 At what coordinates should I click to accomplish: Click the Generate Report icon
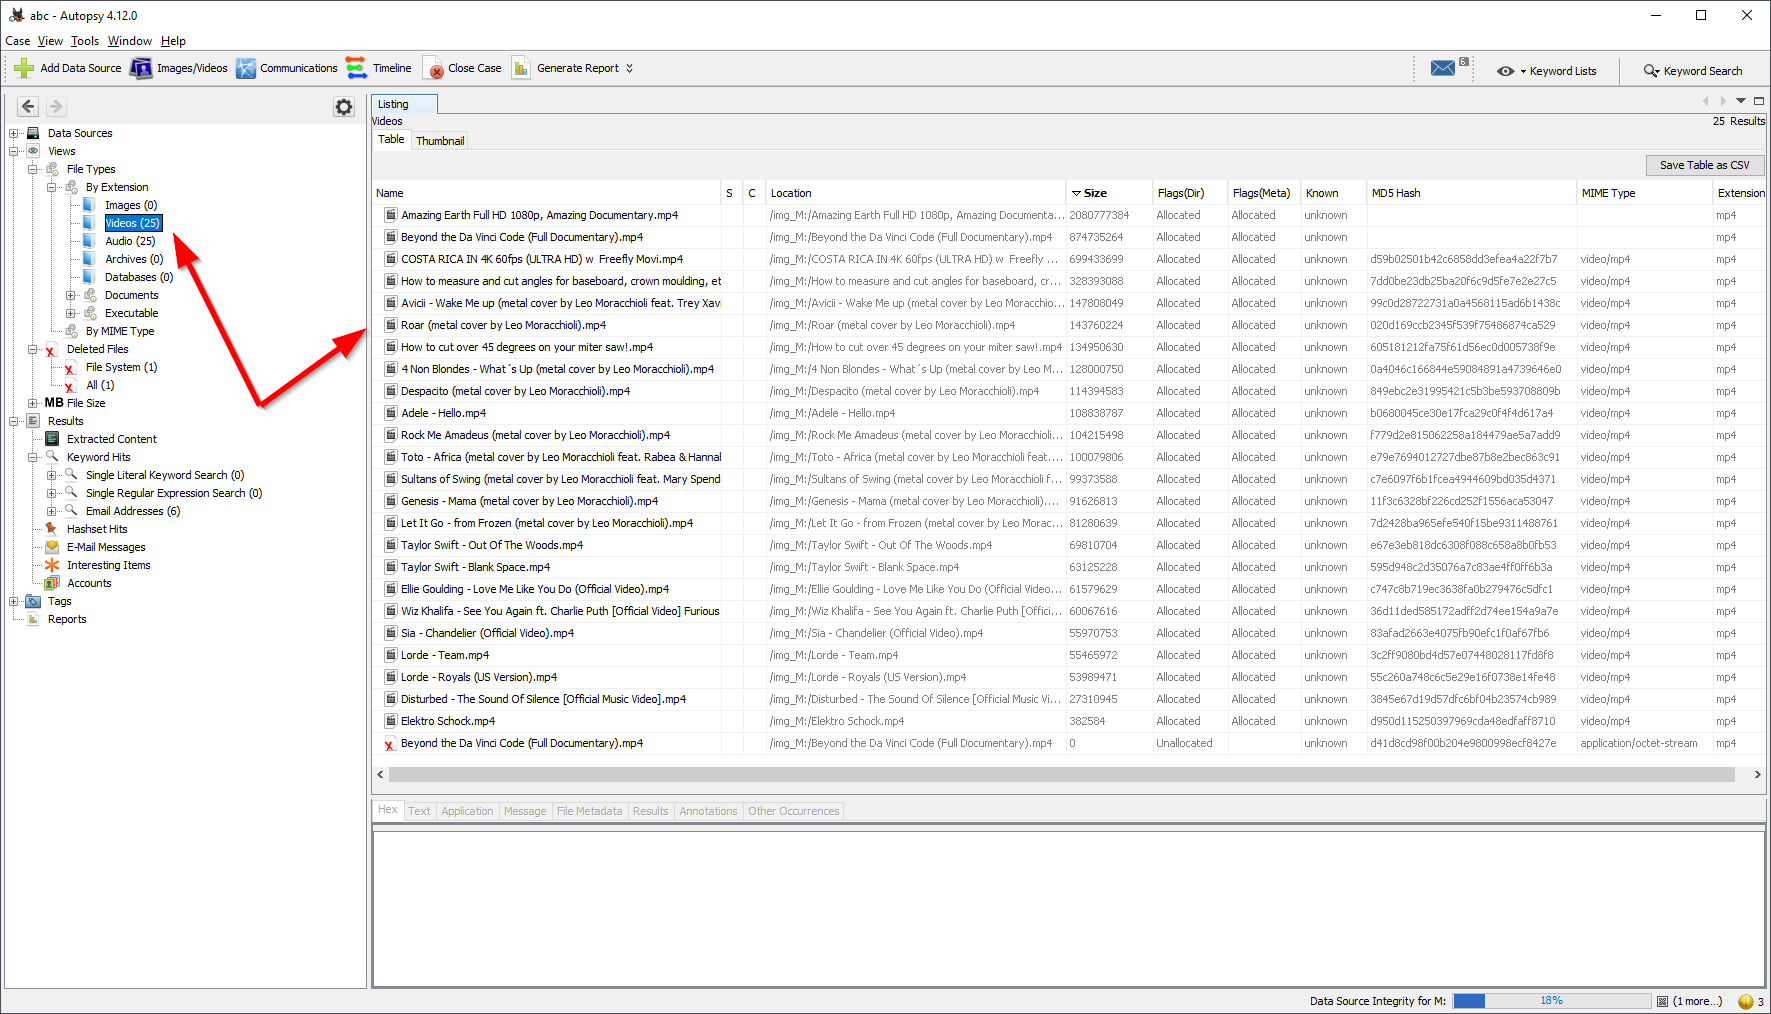521,68
